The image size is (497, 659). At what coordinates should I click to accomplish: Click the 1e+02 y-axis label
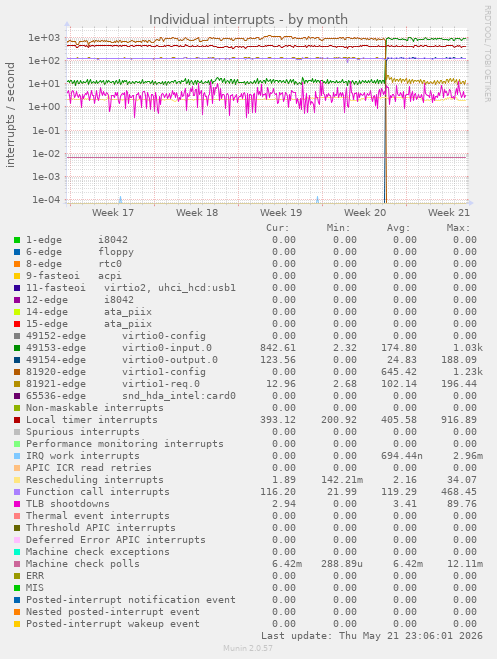(x=44, y=61)
